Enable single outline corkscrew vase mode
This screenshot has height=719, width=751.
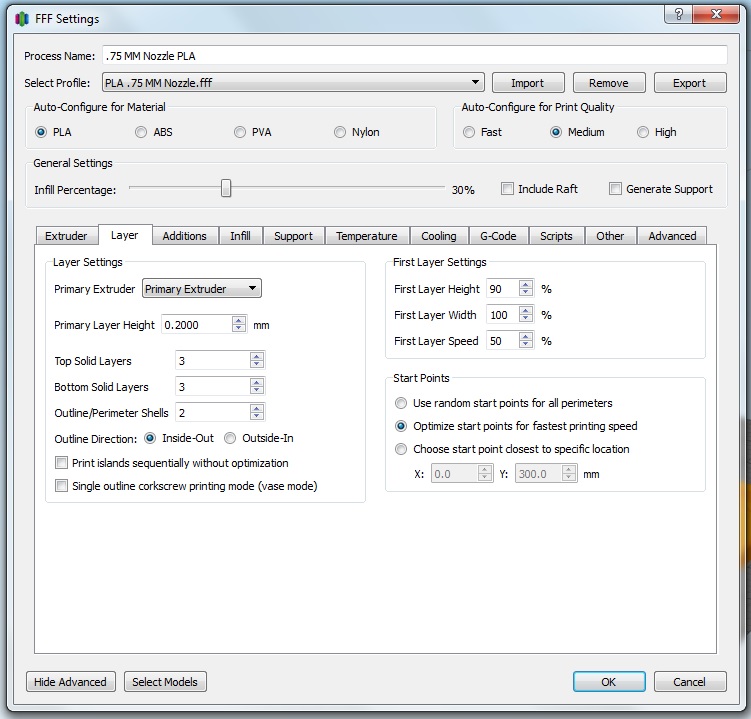click(x=62, y=486)
